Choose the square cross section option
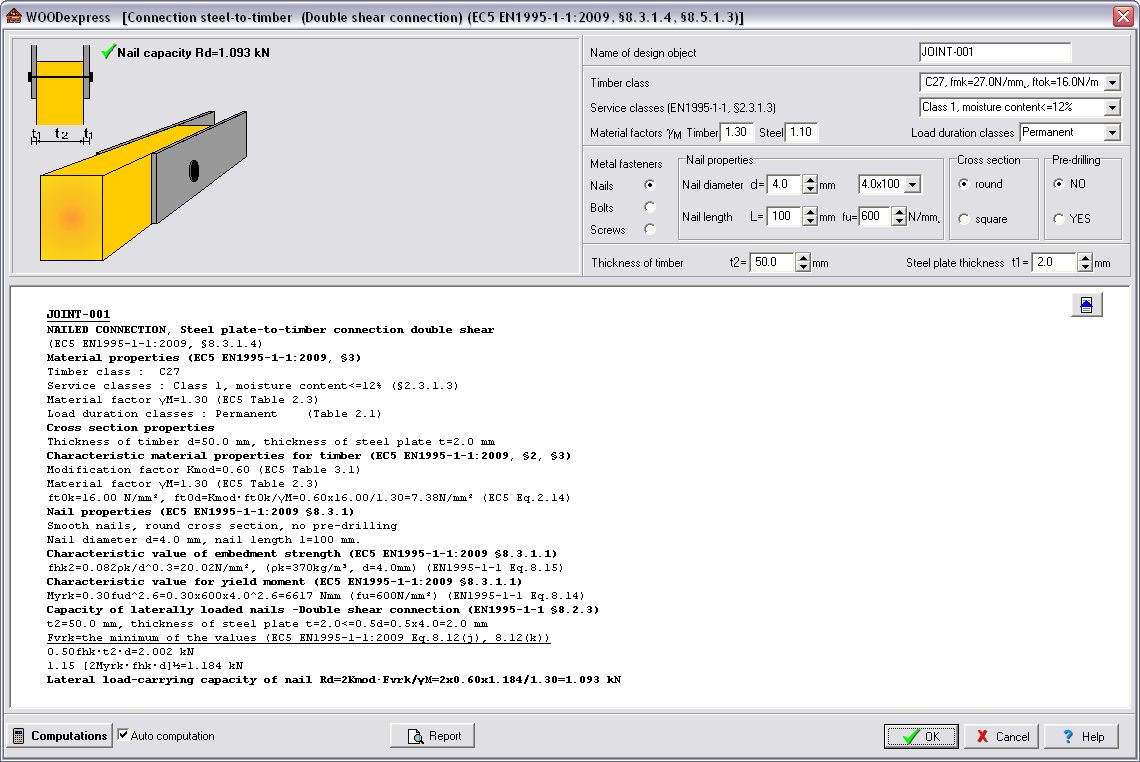The width and height of the screenshot is (1140, 762). pyautogui.click(x=963, y=218)
